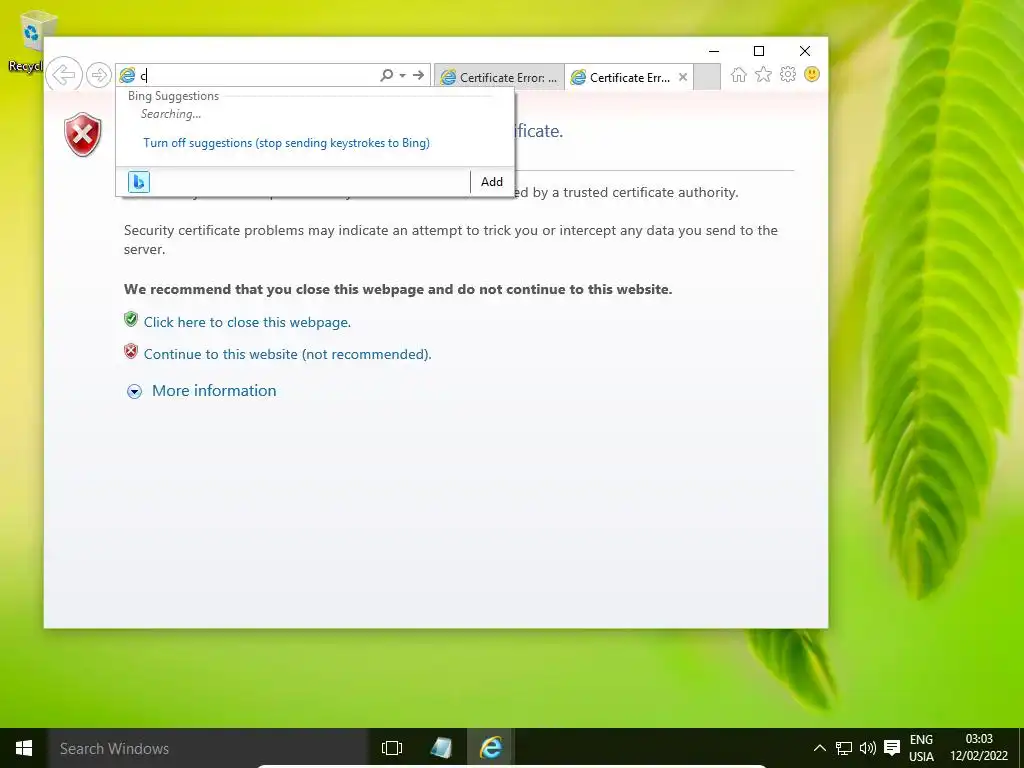Screen dimensions: 1024x768
Task: Click the smiley feedback icon
Action: point(812,74)
